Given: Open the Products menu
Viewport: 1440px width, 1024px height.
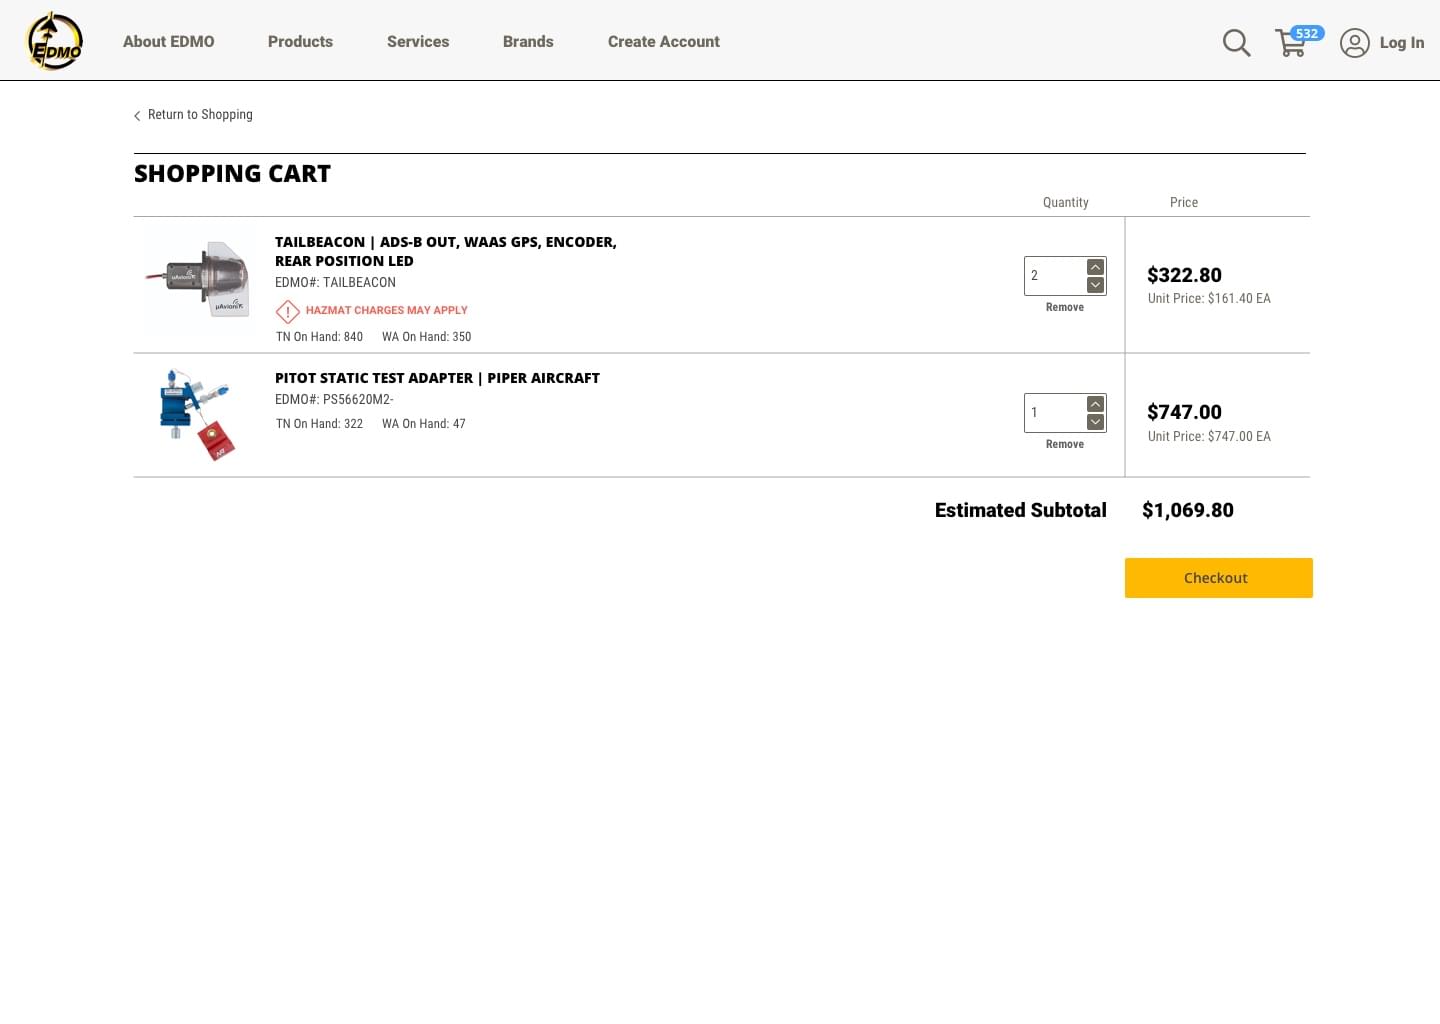Looking at the screenshot, I should (x=300, y=42).
